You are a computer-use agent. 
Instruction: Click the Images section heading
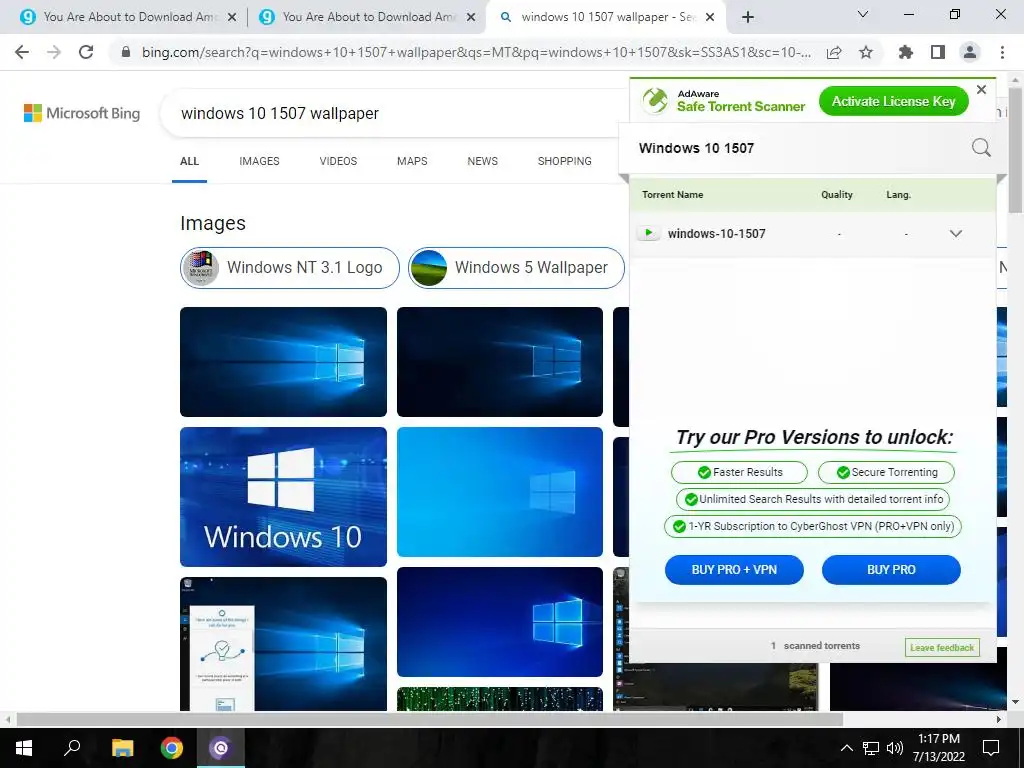(x=213, y=223)
